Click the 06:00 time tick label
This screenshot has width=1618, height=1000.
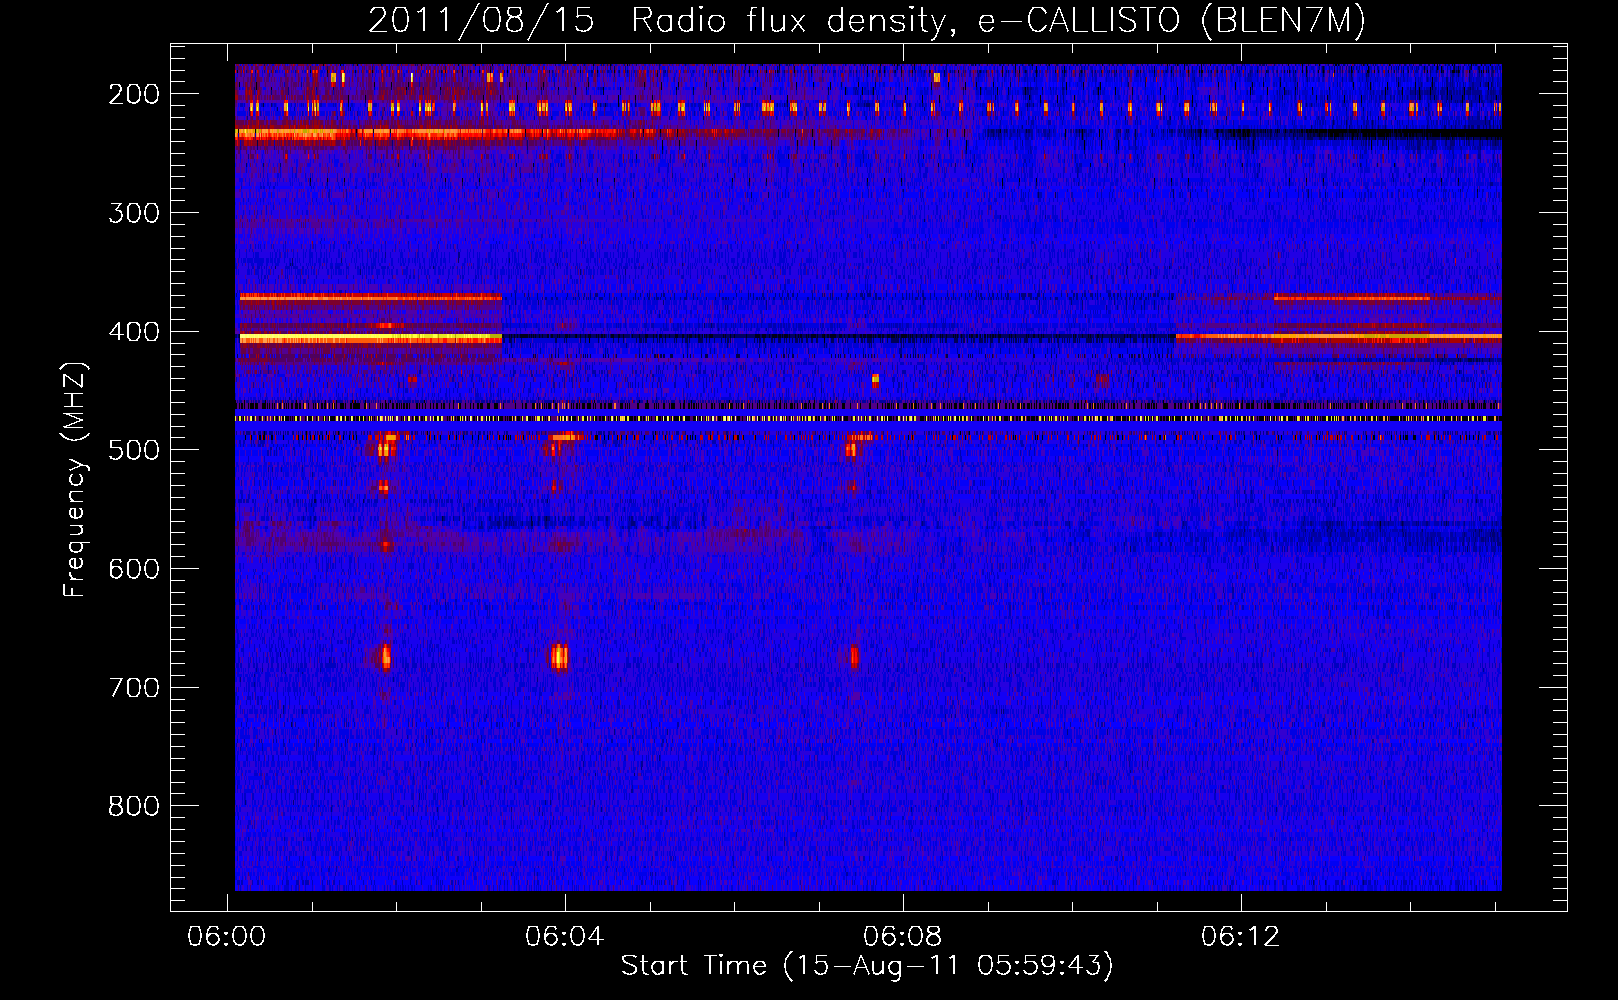point(227,936)
